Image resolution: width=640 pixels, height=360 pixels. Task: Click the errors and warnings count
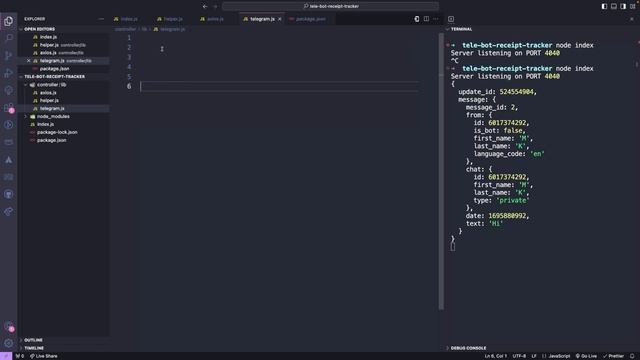click(x=20, y=356)
